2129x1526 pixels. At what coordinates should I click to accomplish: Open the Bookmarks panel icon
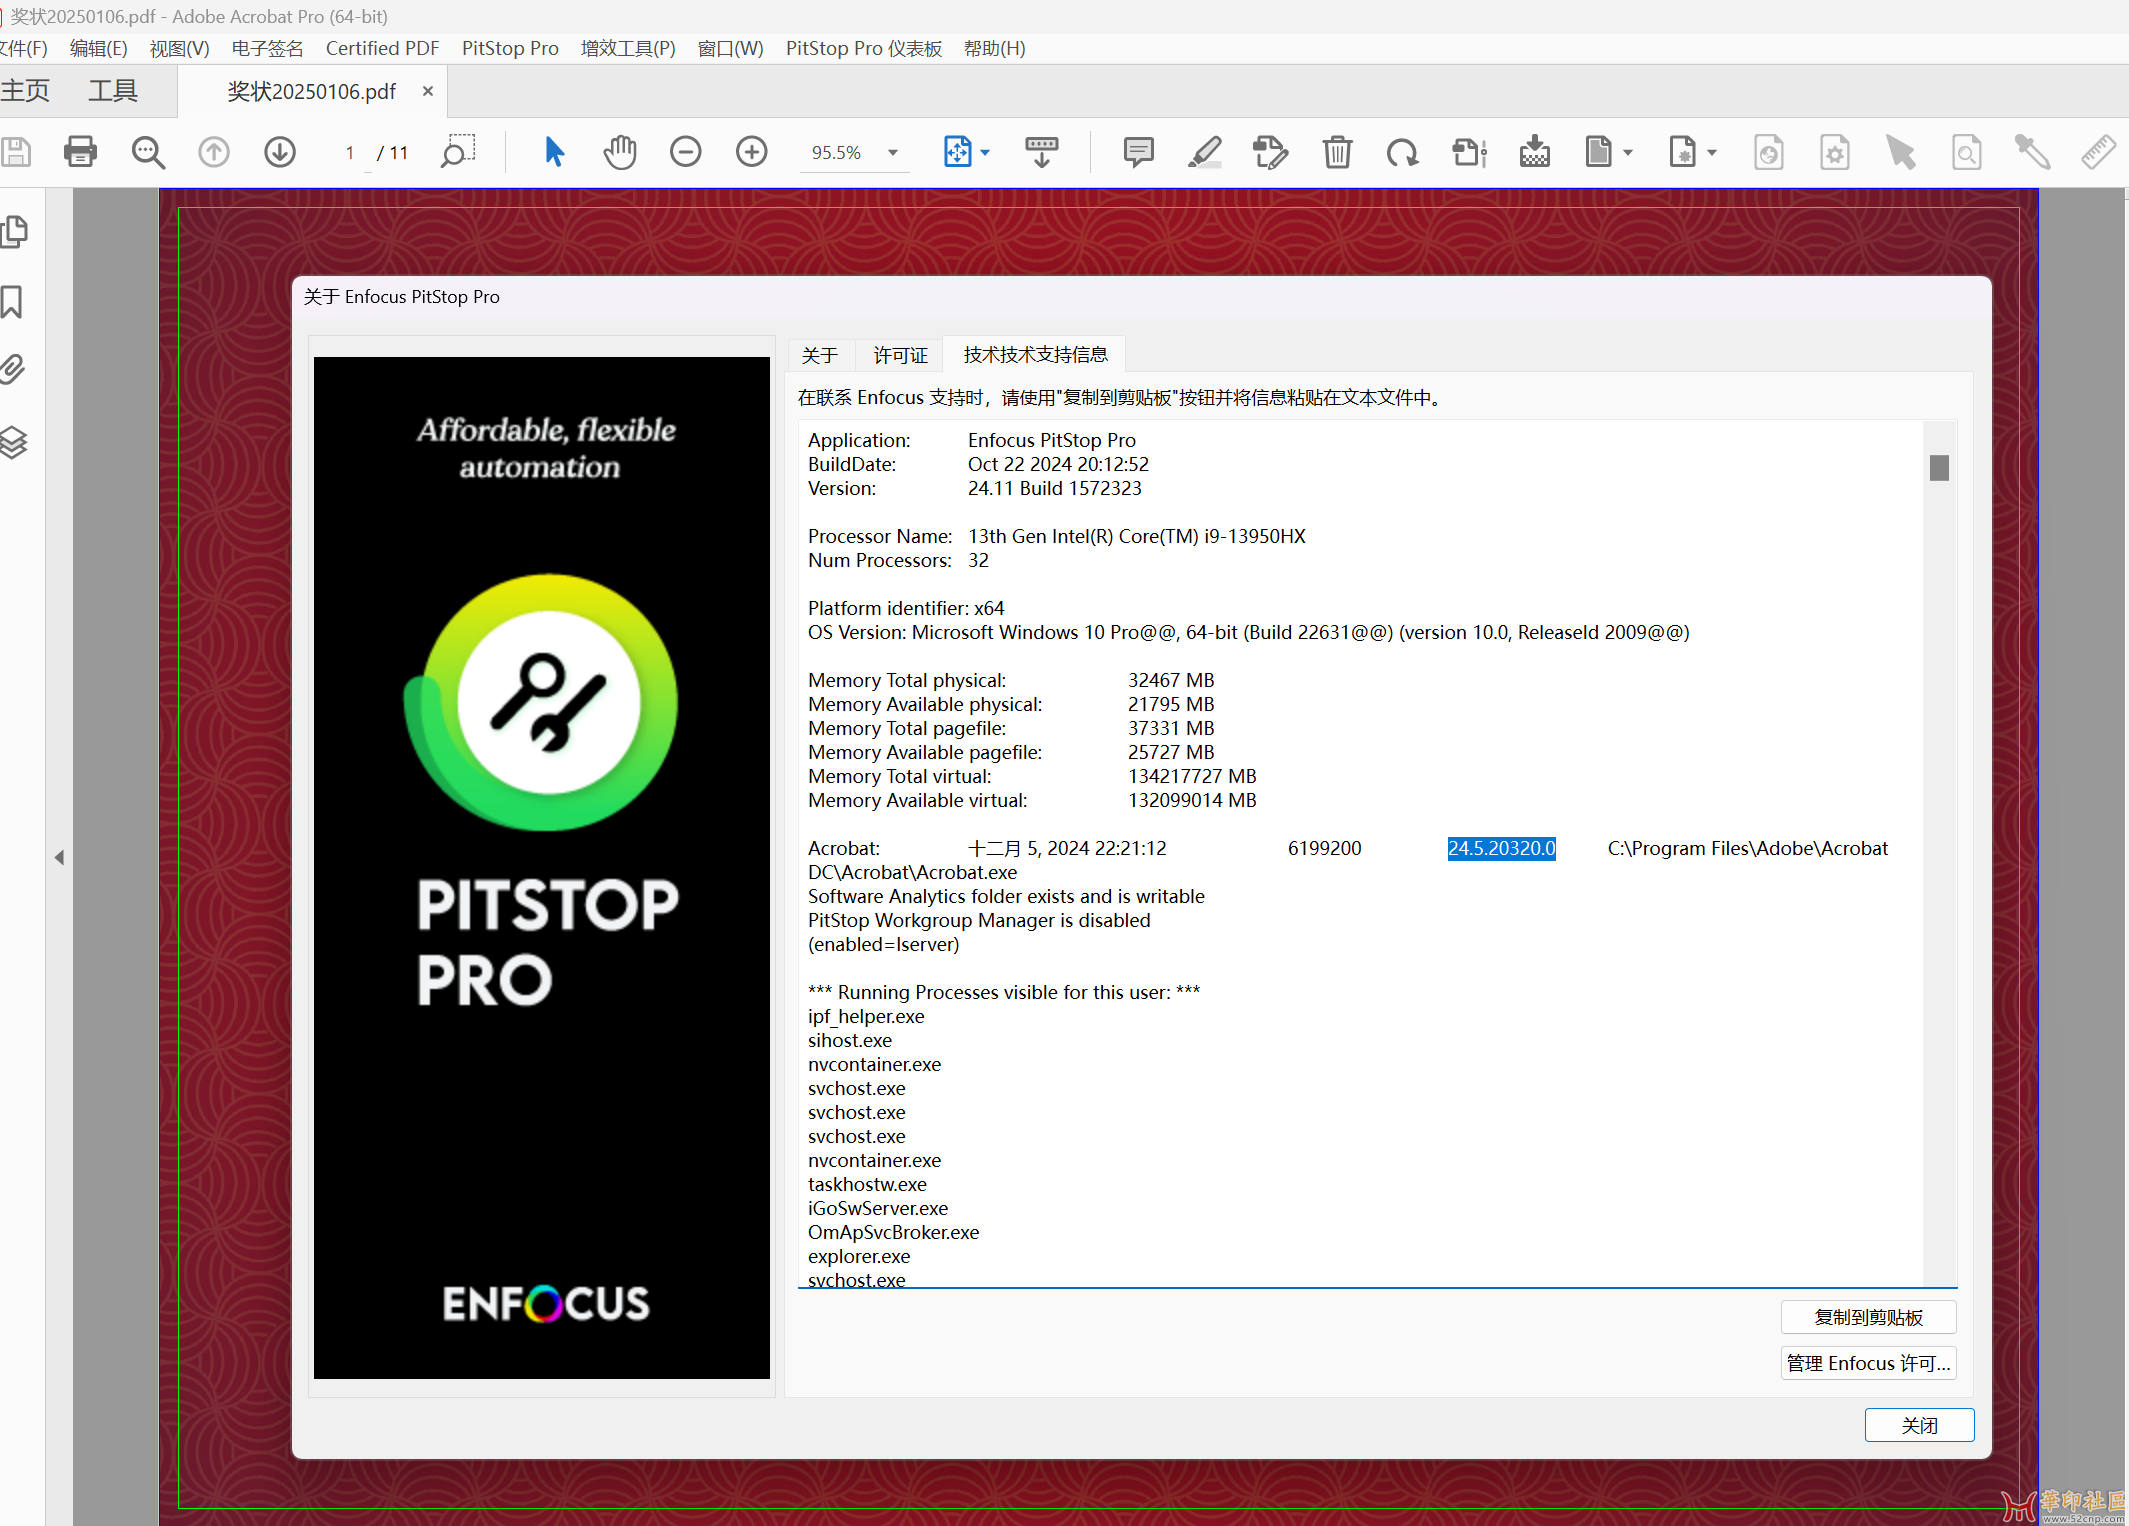(12, 302)
